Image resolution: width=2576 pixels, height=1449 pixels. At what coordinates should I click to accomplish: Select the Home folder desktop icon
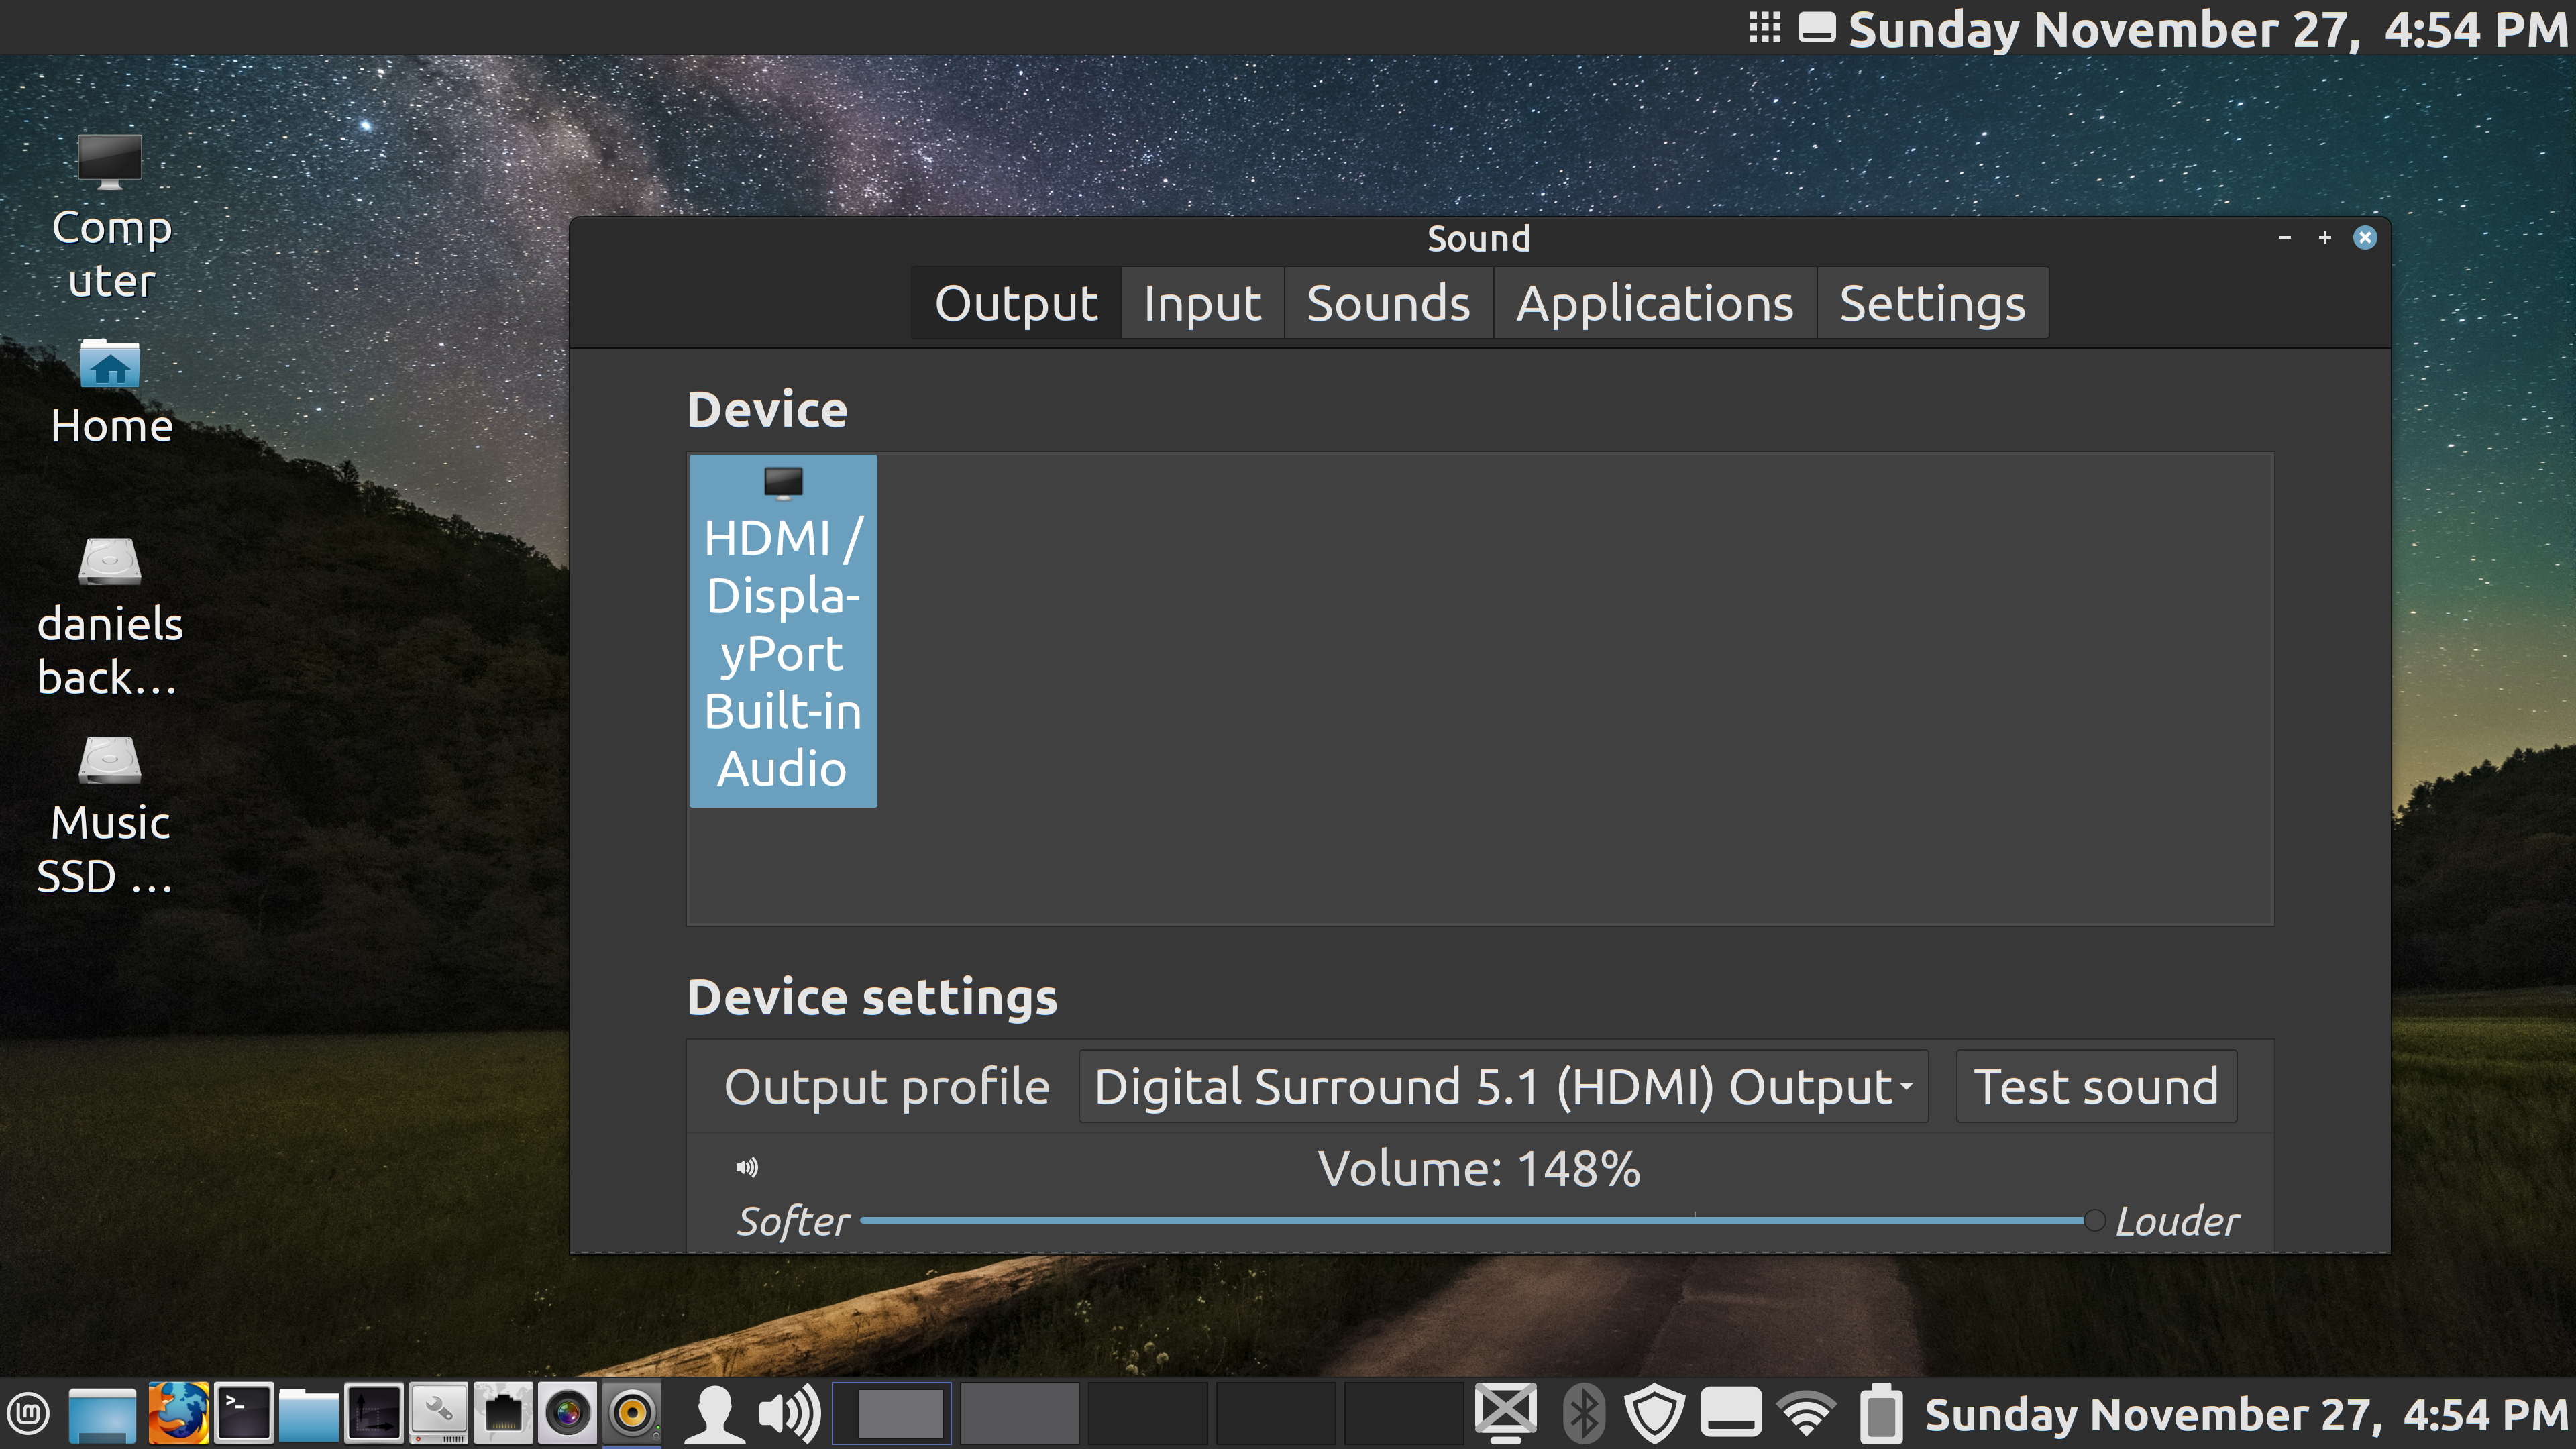(111, 392)
